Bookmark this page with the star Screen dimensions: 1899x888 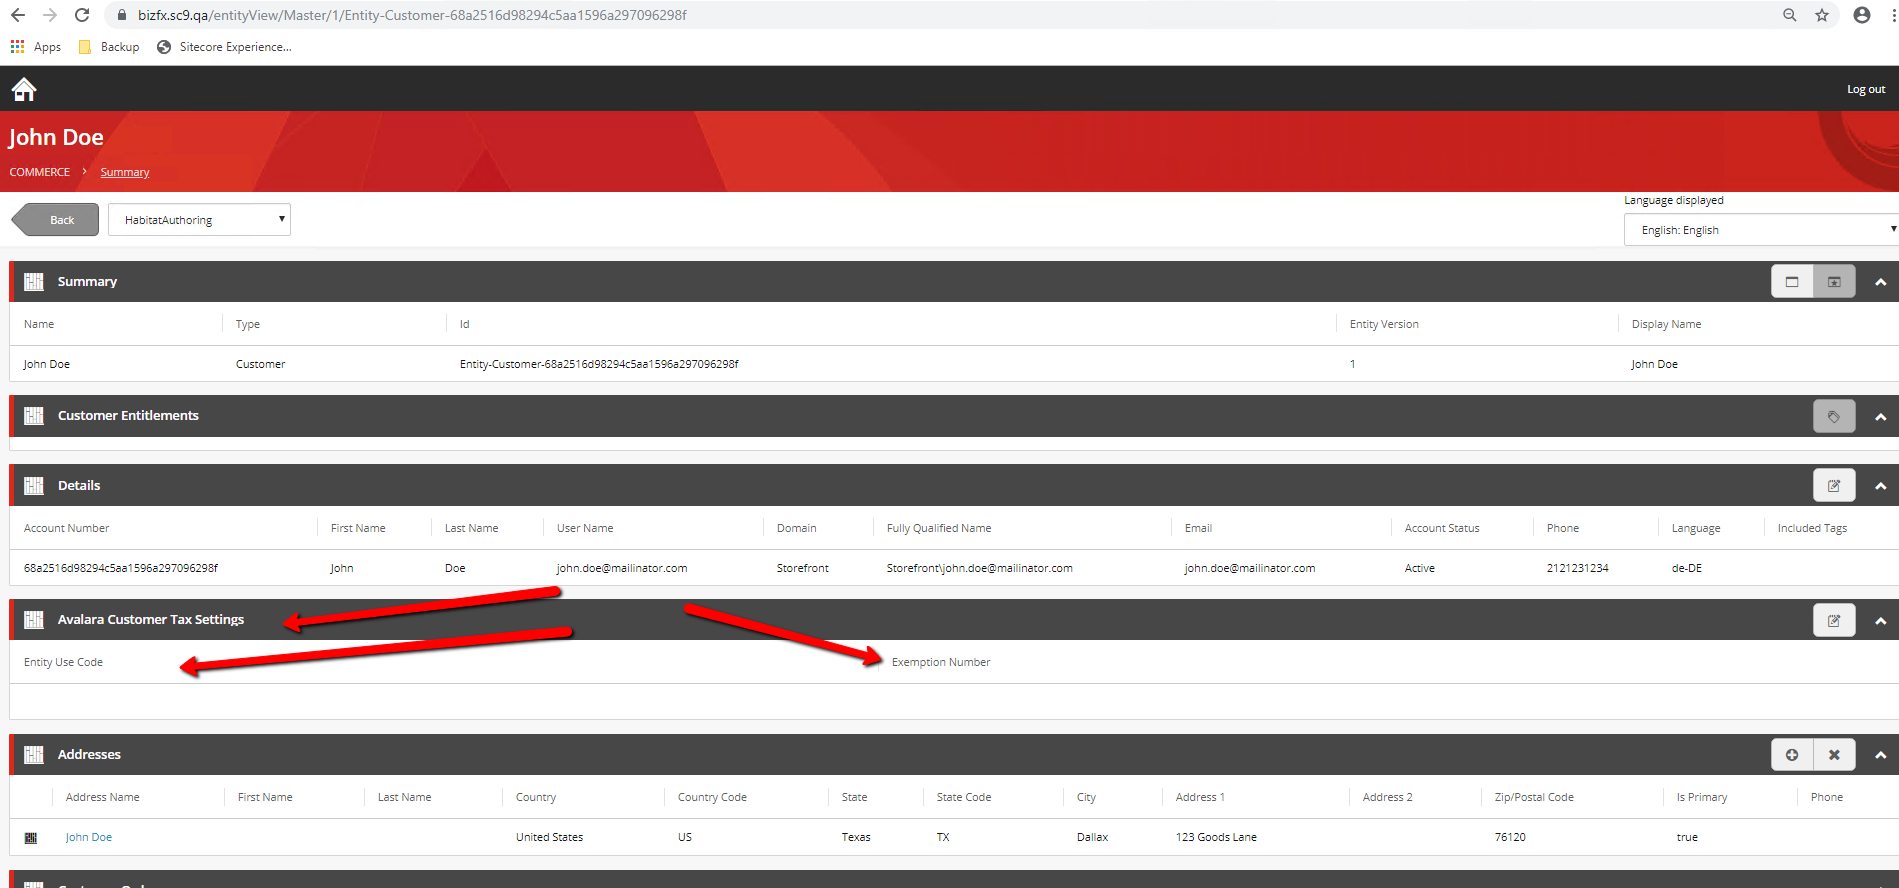click(1822, 15)
